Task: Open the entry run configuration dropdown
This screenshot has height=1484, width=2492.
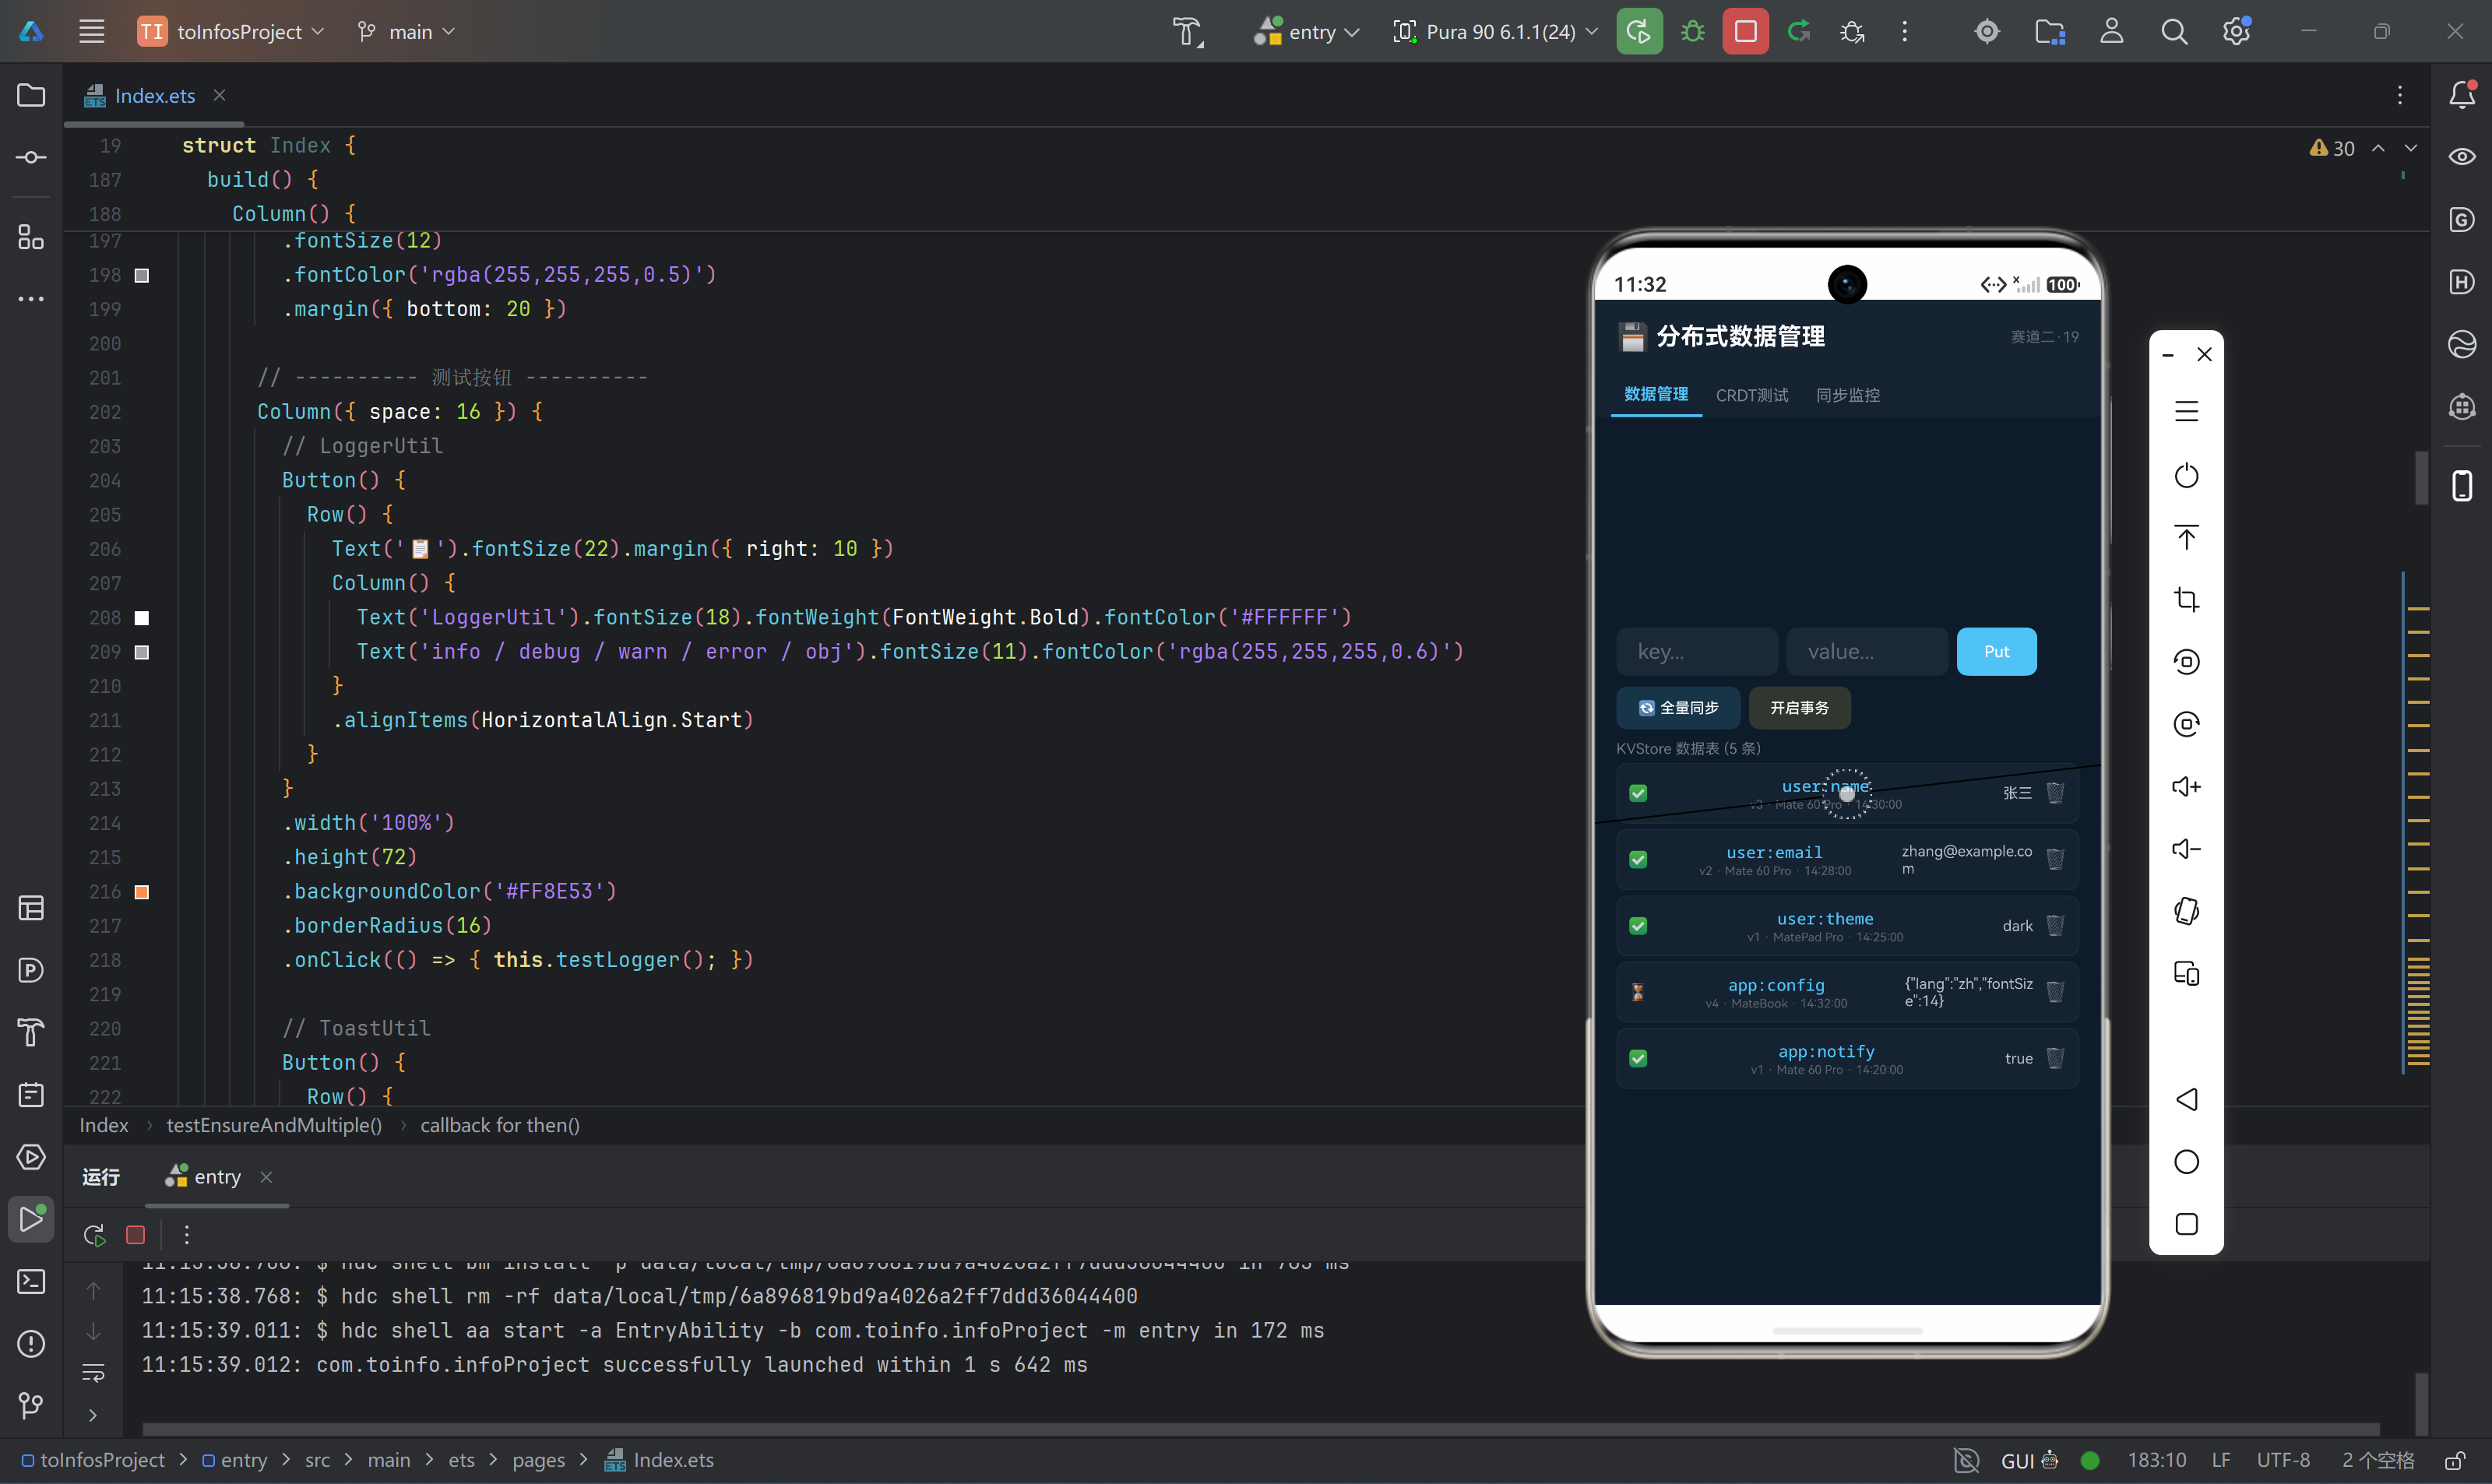Action: tap(1306, 31)
